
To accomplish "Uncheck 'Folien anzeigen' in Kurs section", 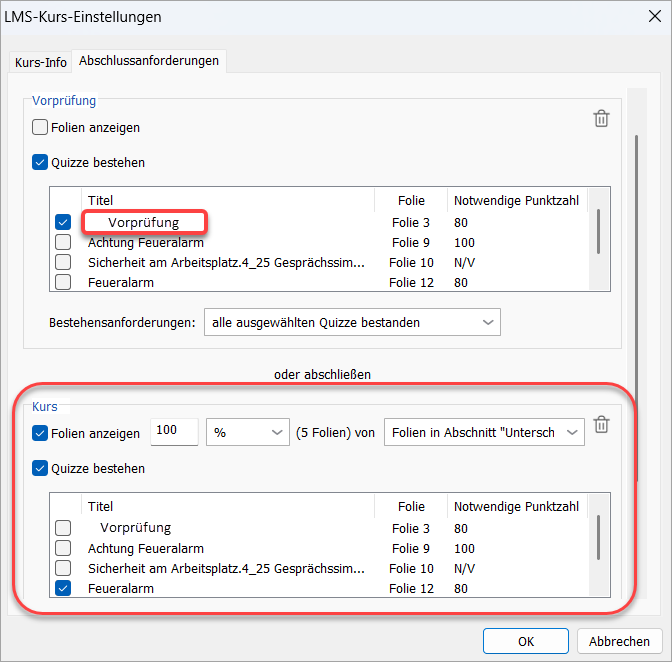I will [41, 433].
